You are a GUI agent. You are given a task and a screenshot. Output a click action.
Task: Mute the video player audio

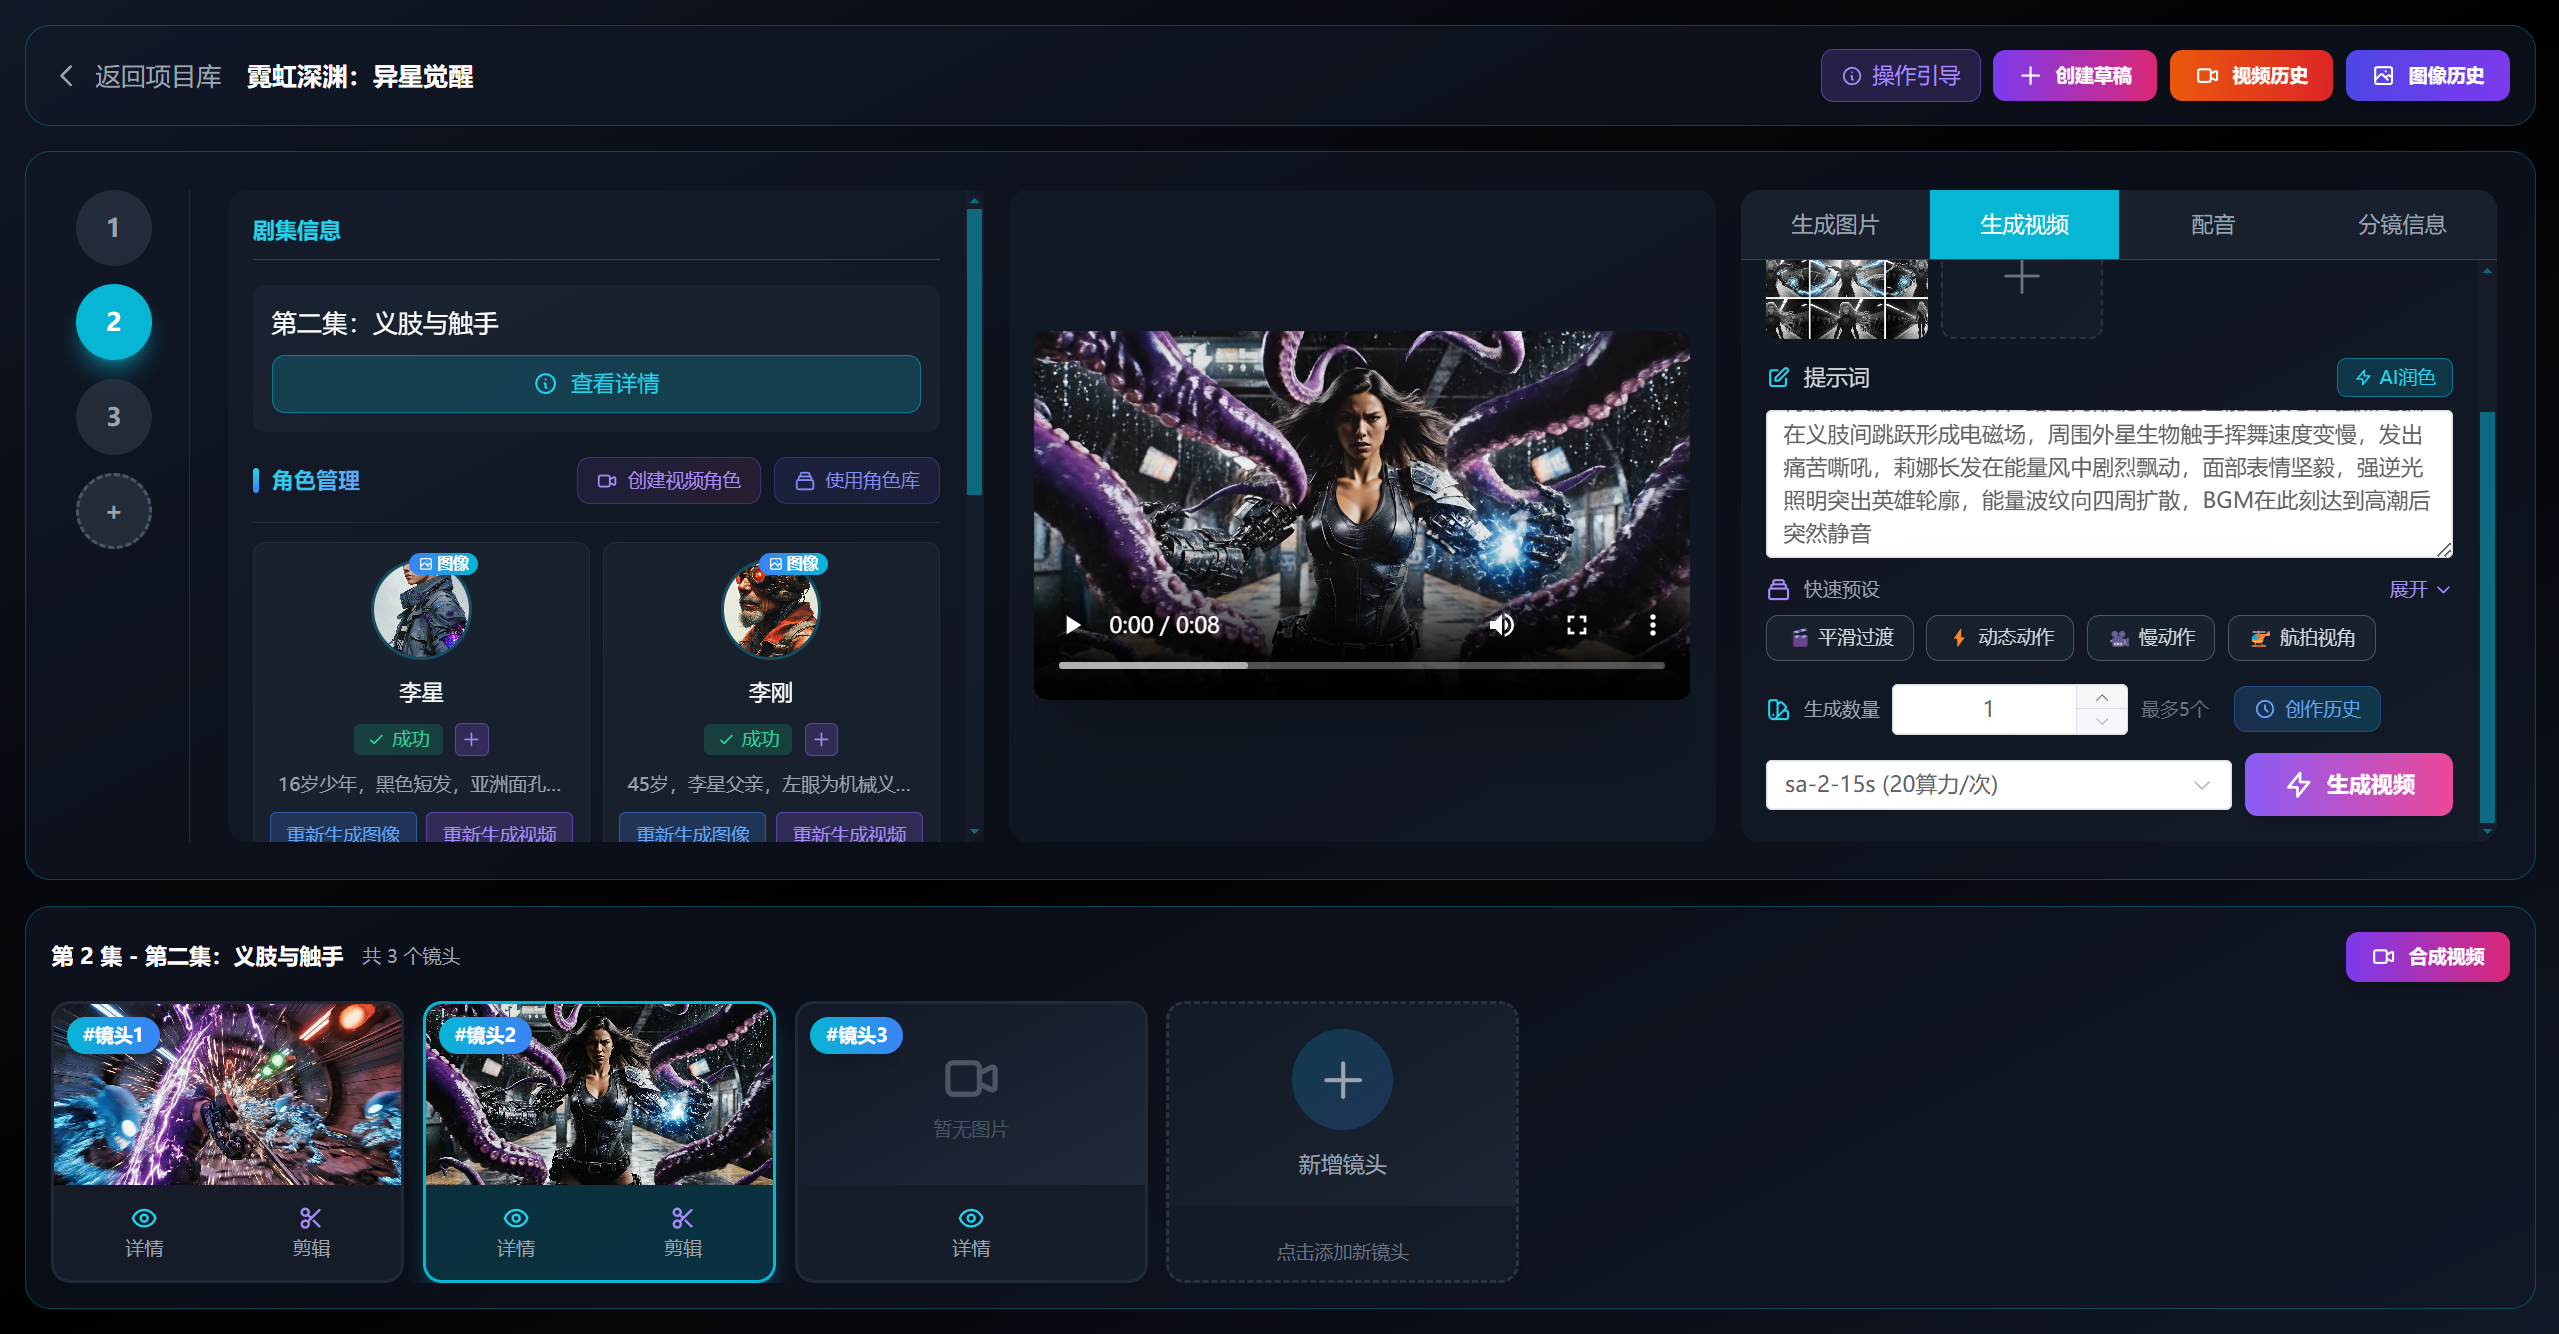1501,625
